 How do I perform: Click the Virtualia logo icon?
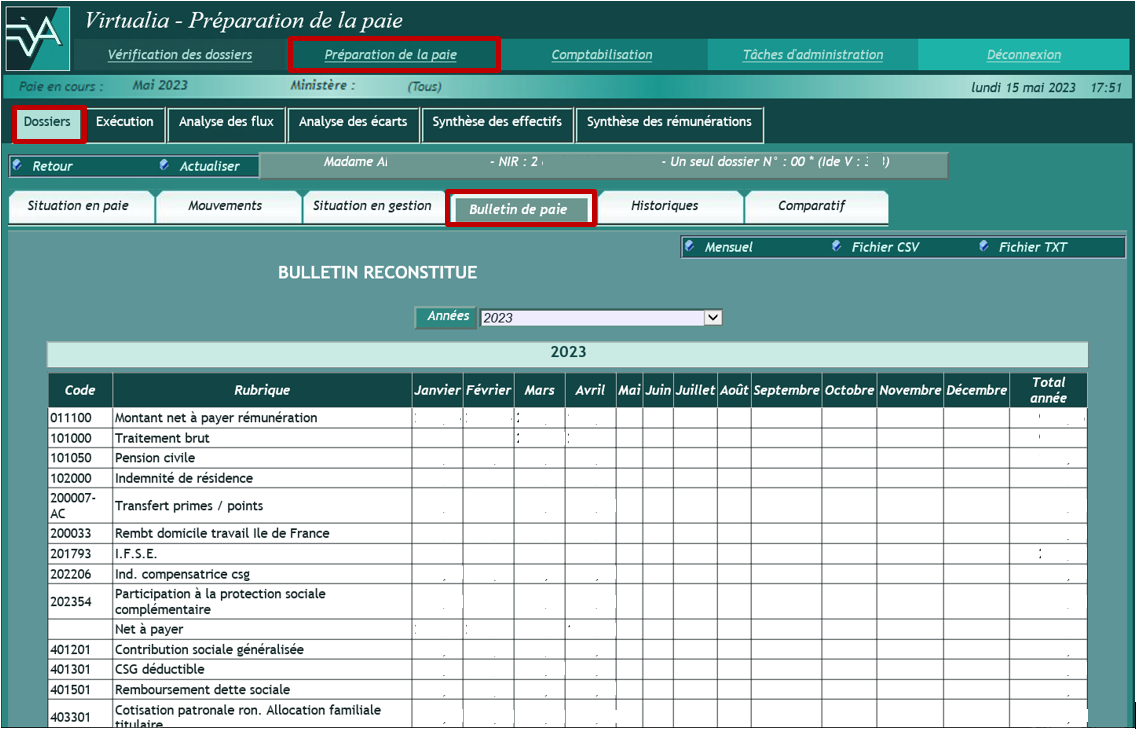coord(36,38)
